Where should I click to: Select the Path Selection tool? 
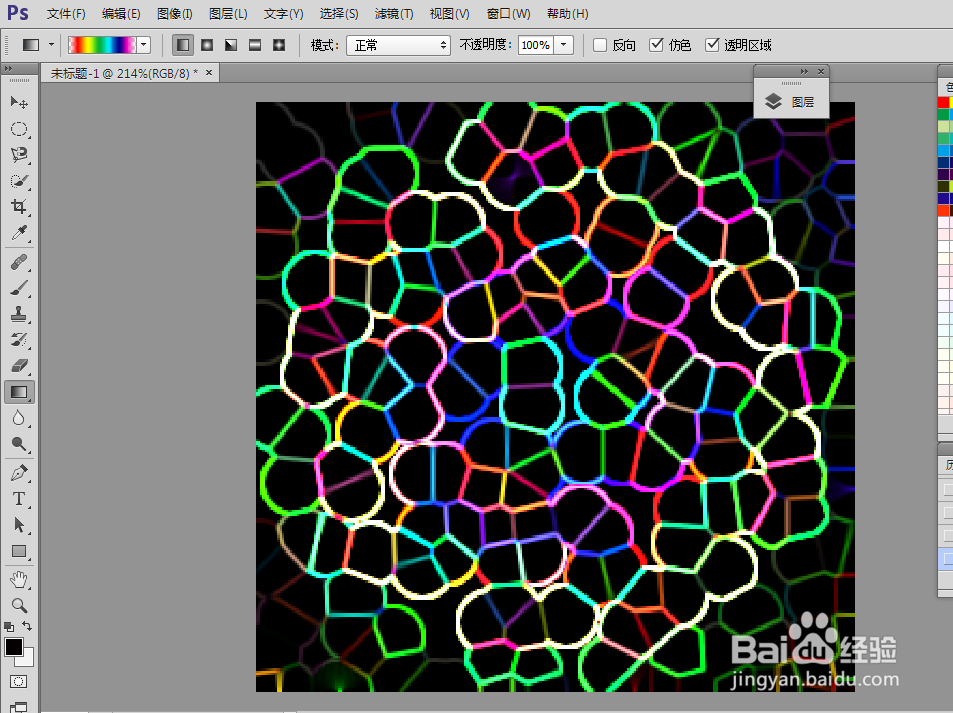tap(19, 525)
